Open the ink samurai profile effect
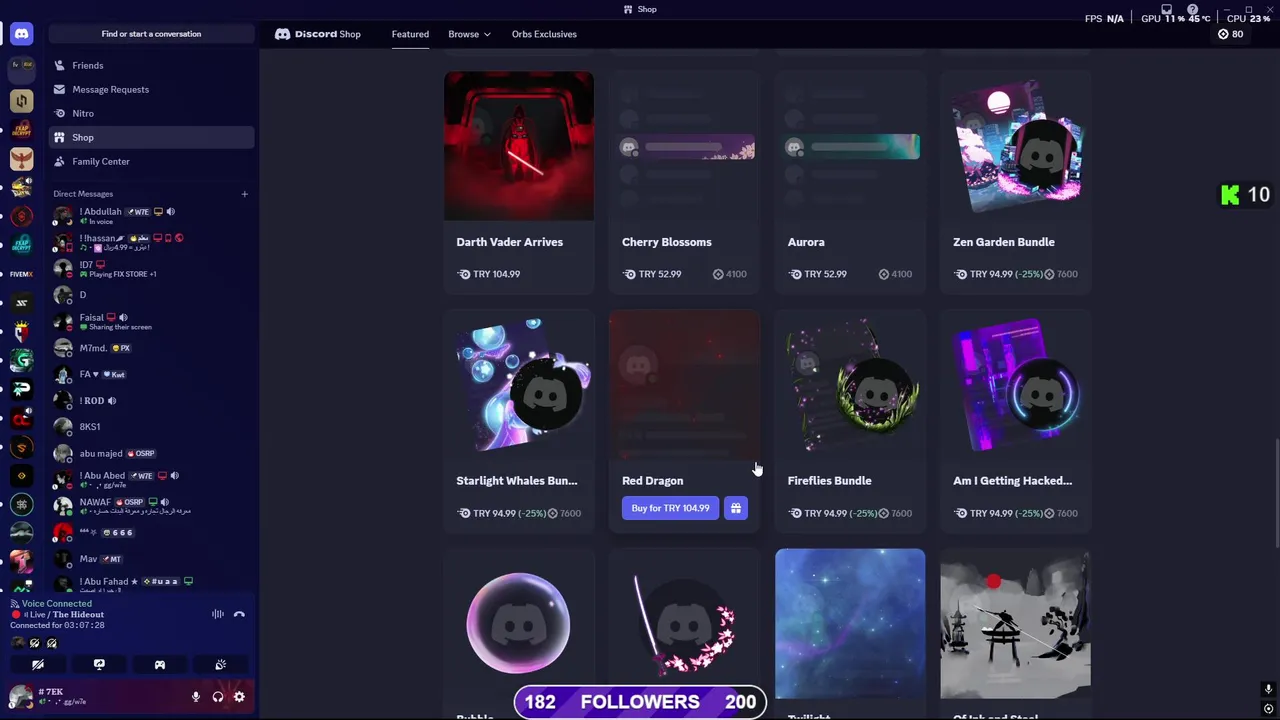 (x=1016, y=624)
